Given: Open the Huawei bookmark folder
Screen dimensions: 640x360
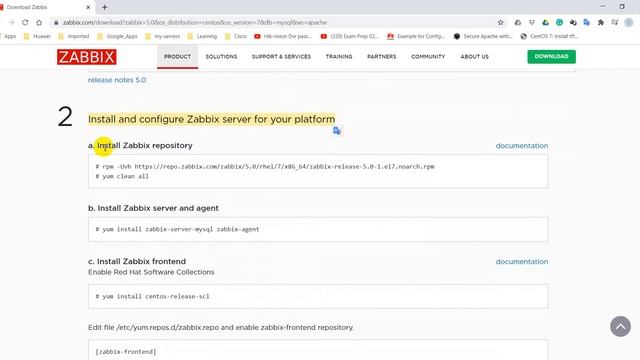Looking at the screenshot, I should coord(37,36).
